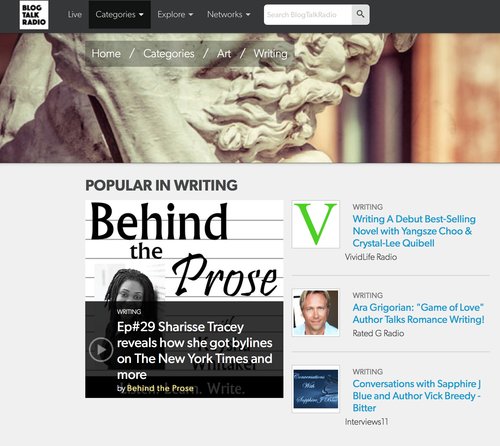Open the Live menu item
The height and width of the screenshot is (446, 500).
(x=75, y=15)
